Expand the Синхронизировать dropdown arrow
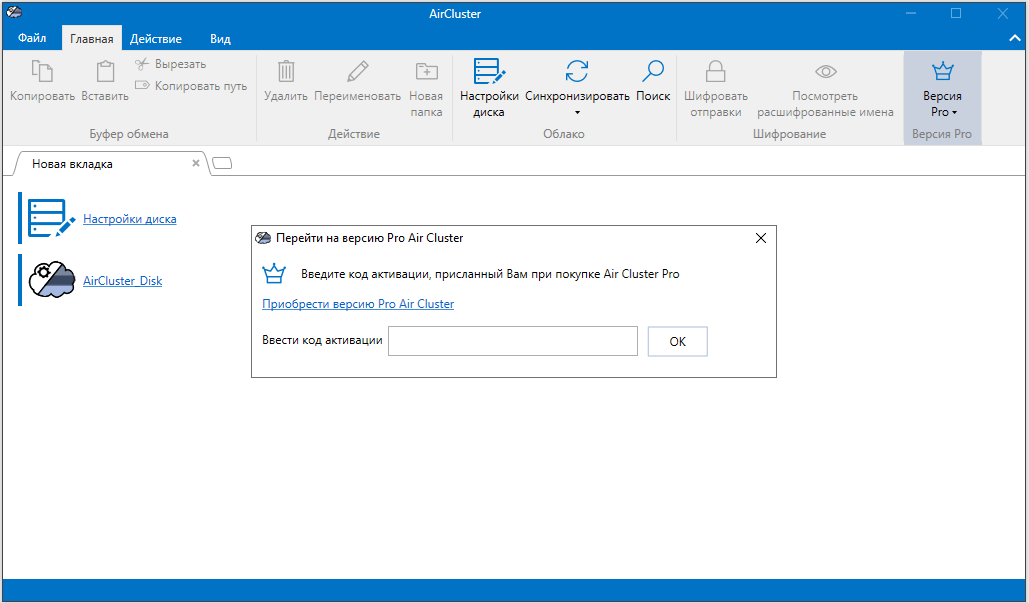Image resolution: width=1029 pixels, height=603 pixels. 577,113
